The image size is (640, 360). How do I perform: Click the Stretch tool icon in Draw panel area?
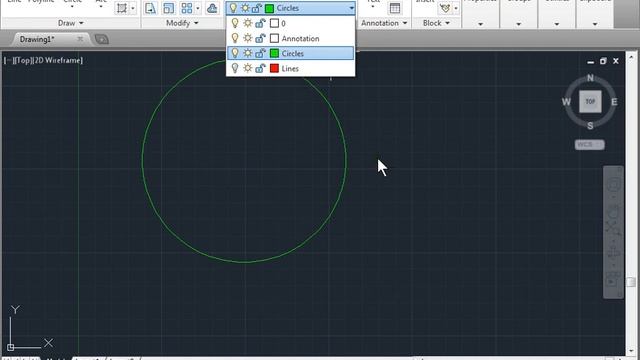[122, 8]
